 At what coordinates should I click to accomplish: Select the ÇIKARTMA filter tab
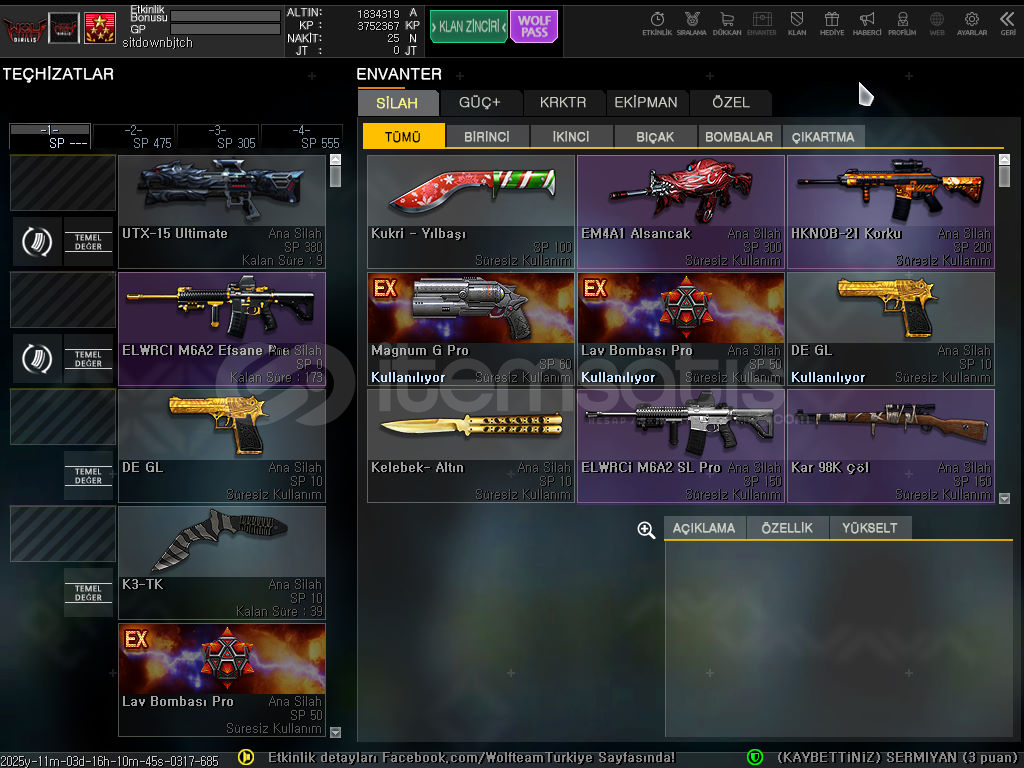coord(824,136)
